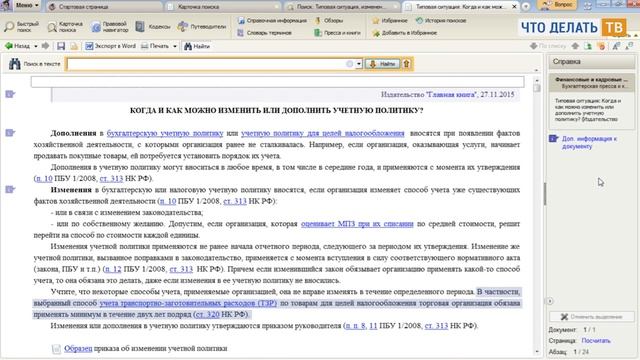Click the font size icon
640x360 pixels.
[x=616, y=46]
